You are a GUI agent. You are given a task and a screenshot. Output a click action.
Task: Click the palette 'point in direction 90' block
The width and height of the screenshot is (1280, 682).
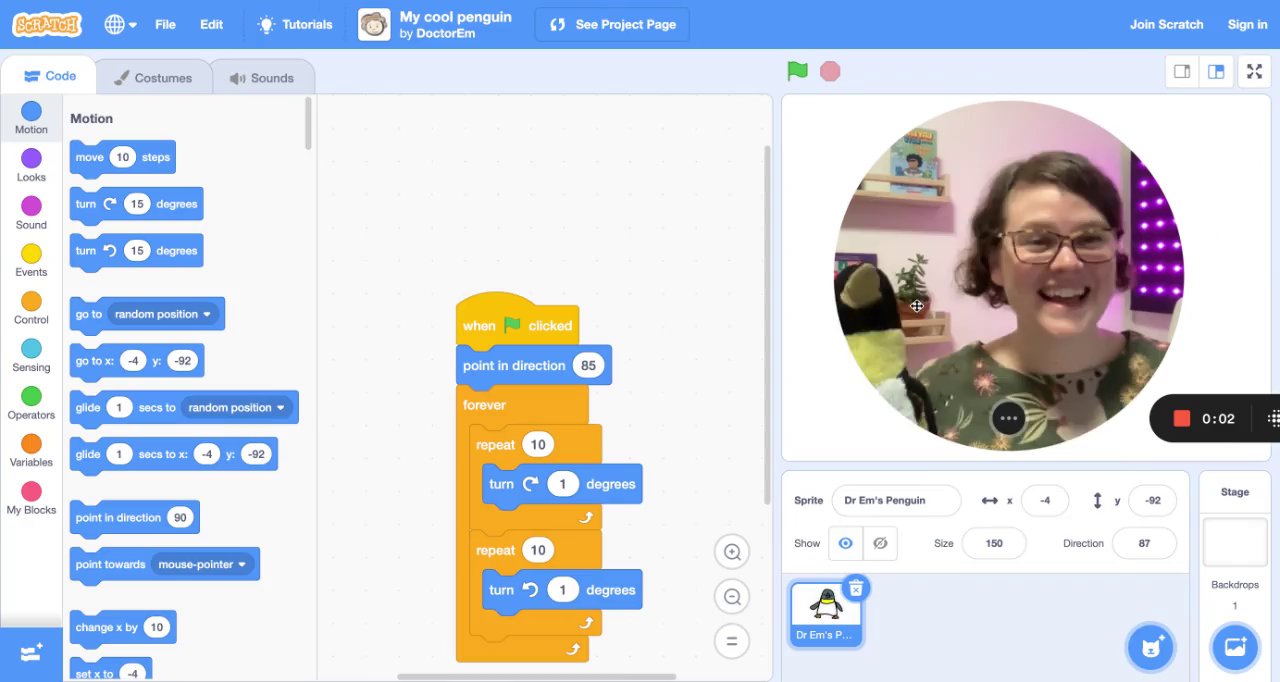(x=135, y=518)
